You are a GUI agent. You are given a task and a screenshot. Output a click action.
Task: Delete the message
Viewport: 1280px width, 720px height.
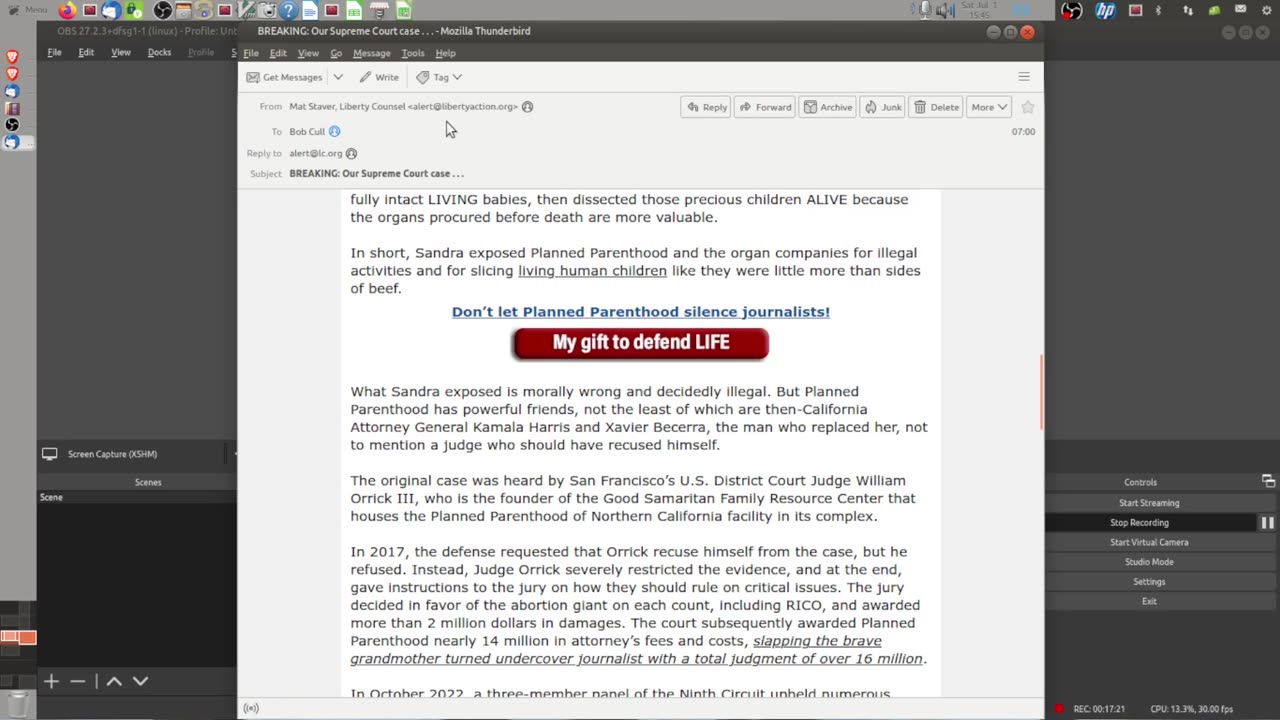click(936, 107)
